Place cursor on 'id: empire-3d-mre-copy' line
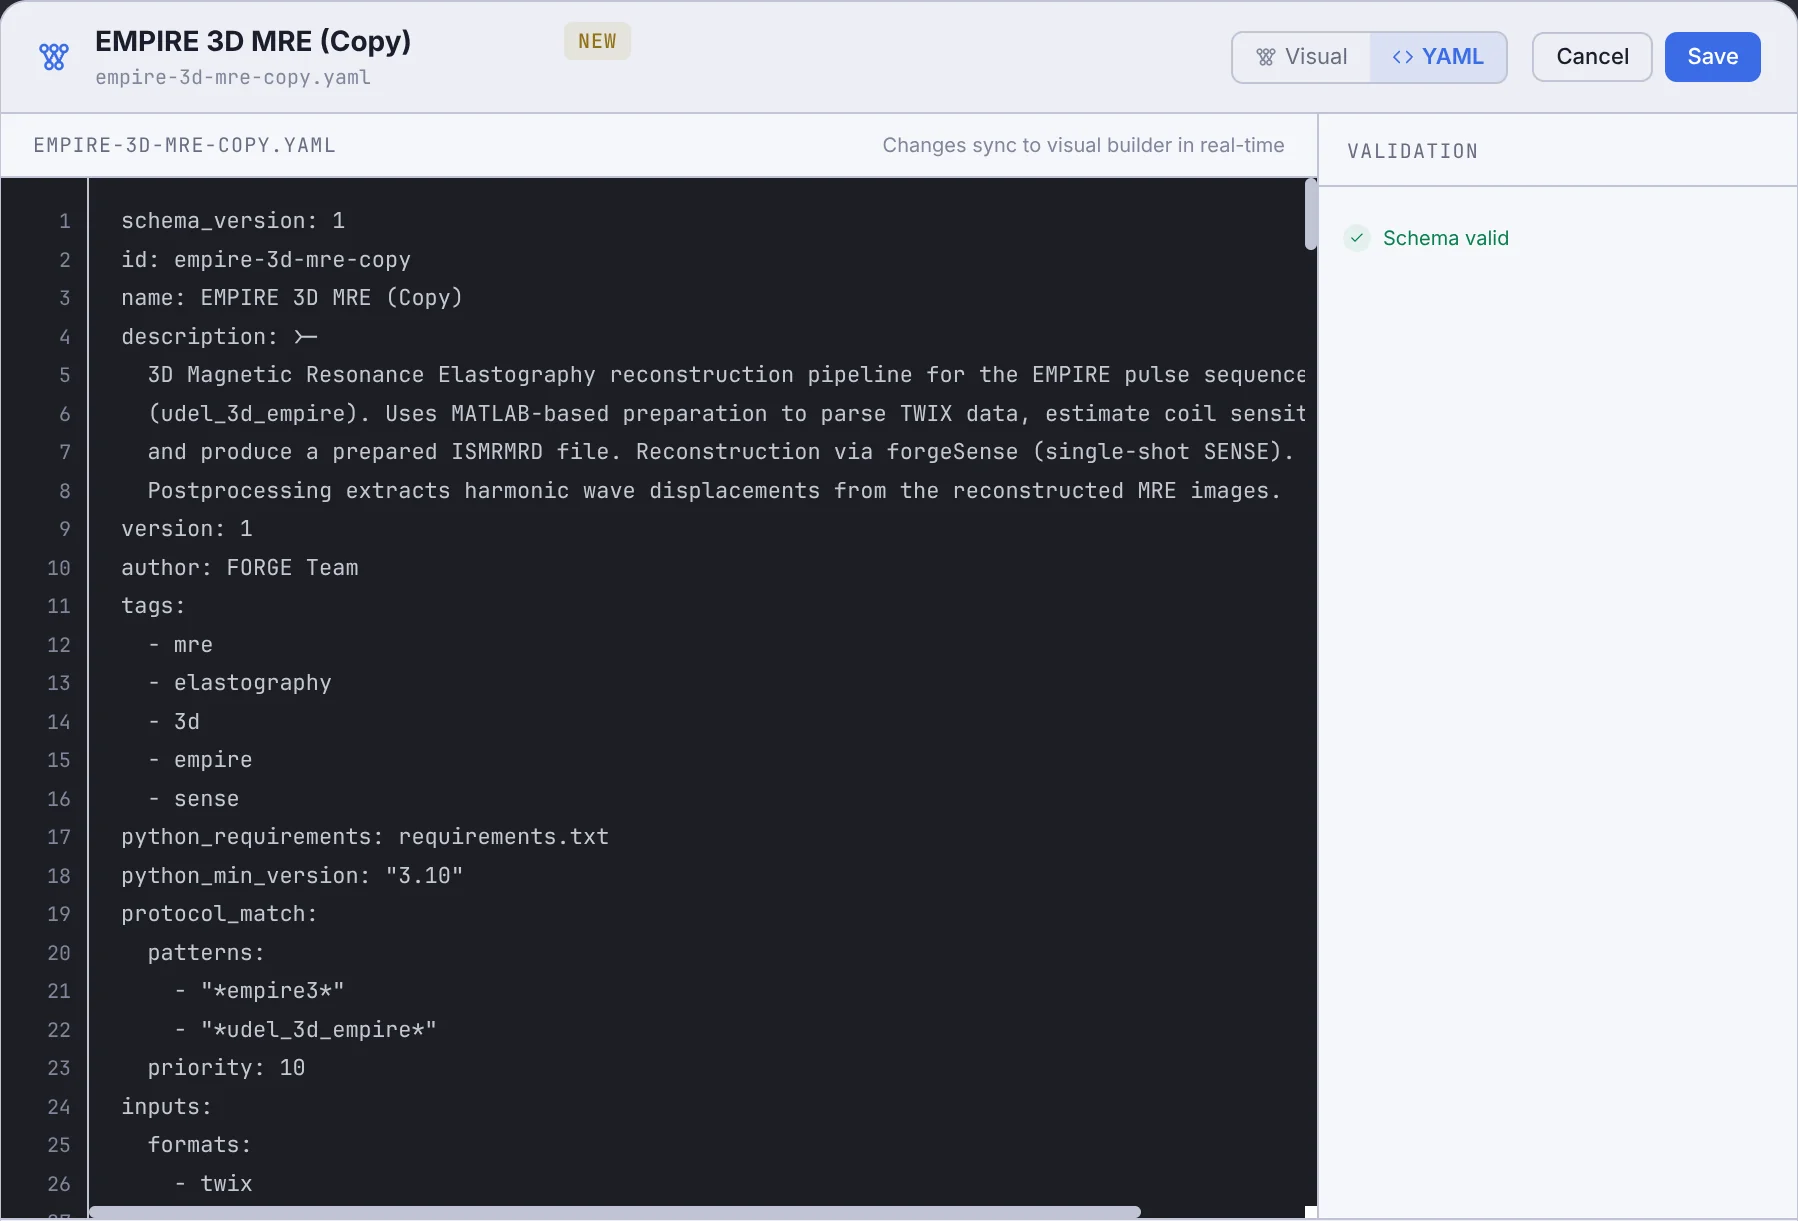 (266, 259)
